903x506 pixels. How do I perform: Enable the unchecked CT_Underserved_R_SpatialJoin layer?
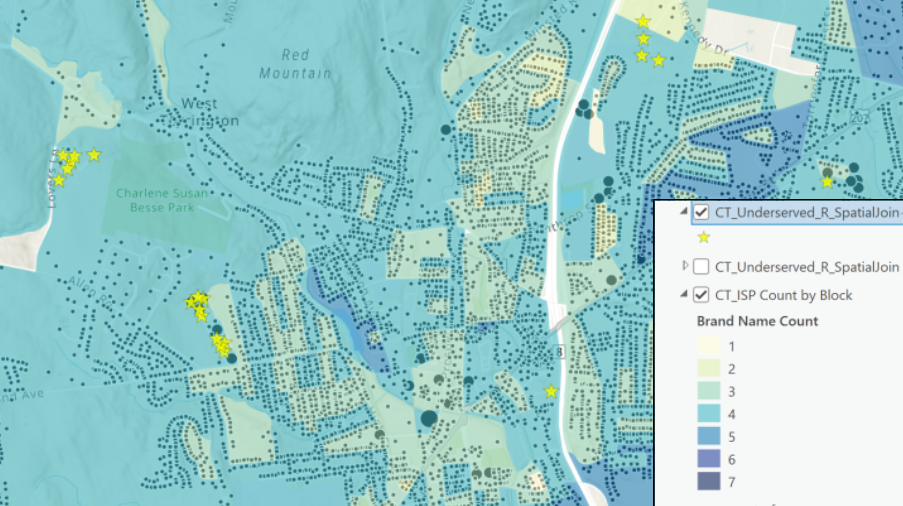tap(701, 266)
